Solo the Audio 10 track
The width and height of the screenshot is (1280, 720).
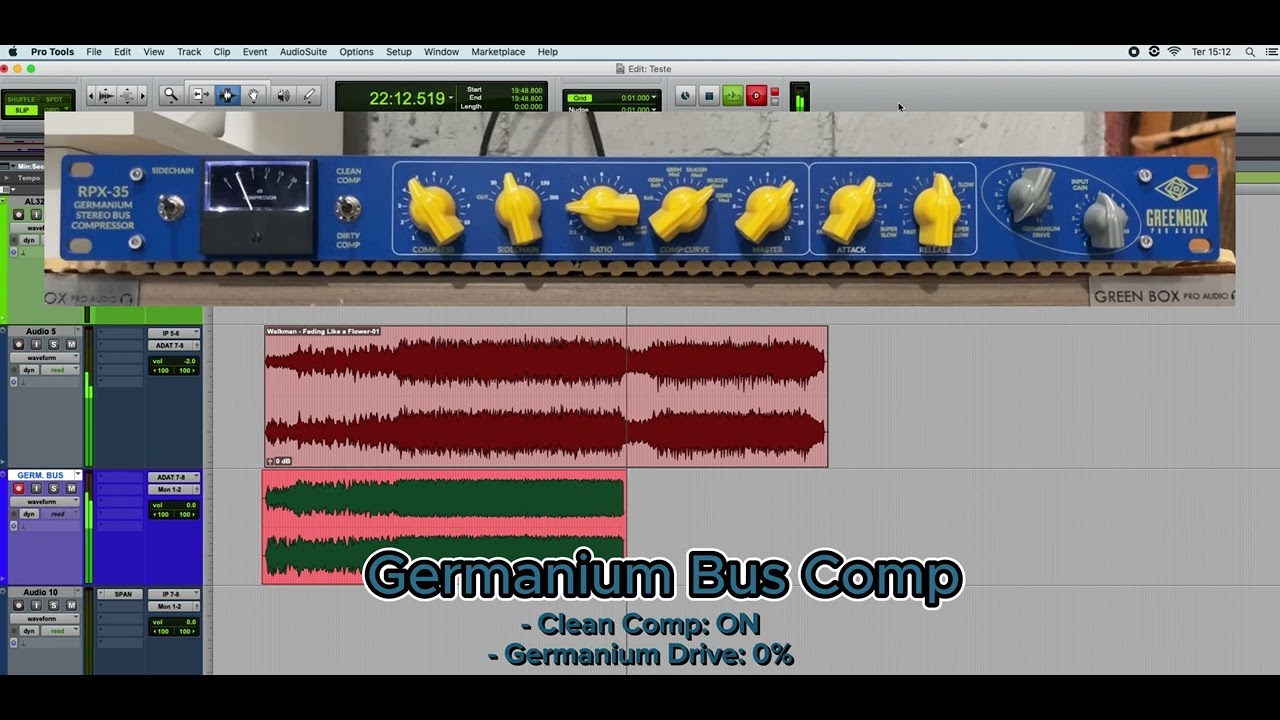pyautogui.click(x=54, y=605)
